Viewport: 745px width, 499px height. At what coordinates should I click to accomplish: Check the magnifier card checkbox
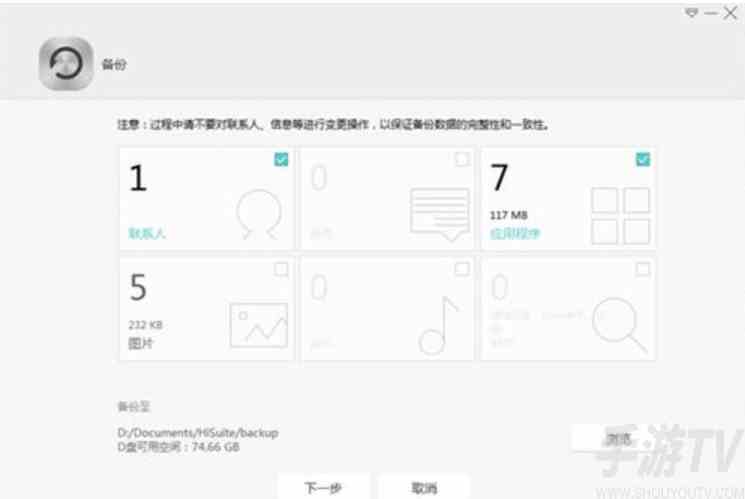[x=643, y=269]
